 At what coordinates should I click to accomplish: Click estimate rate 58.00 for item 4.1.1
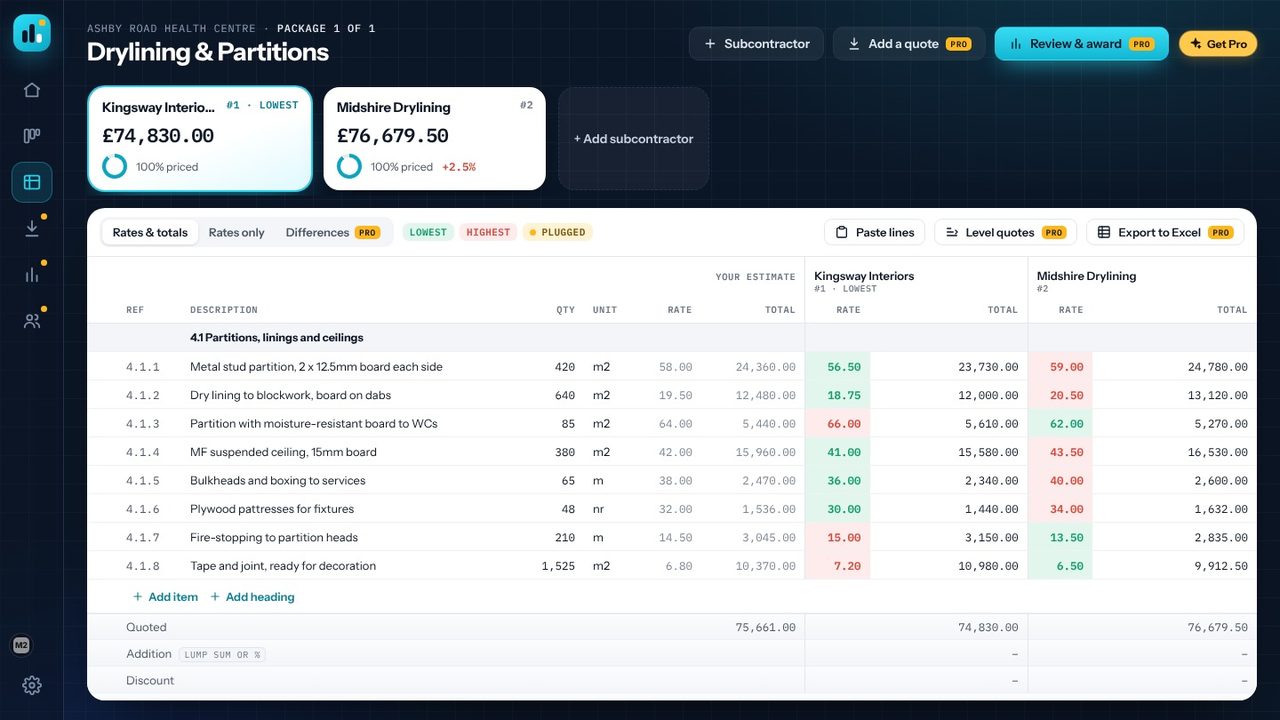click(x=675, y=367)
